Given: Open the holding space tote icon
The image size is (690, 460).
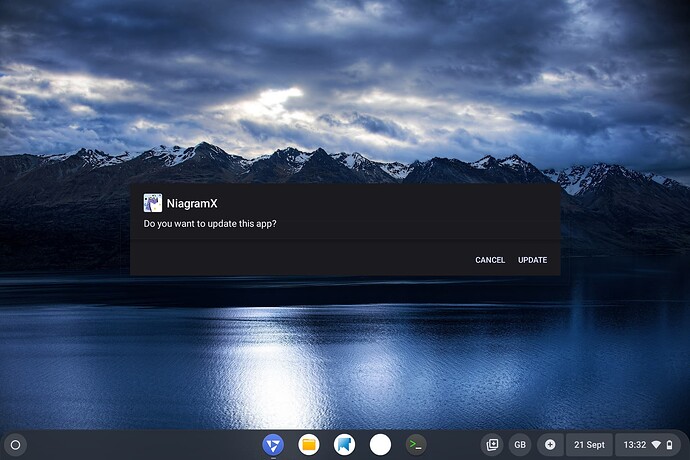Looking at the screenshot, I should pos(492,445).
